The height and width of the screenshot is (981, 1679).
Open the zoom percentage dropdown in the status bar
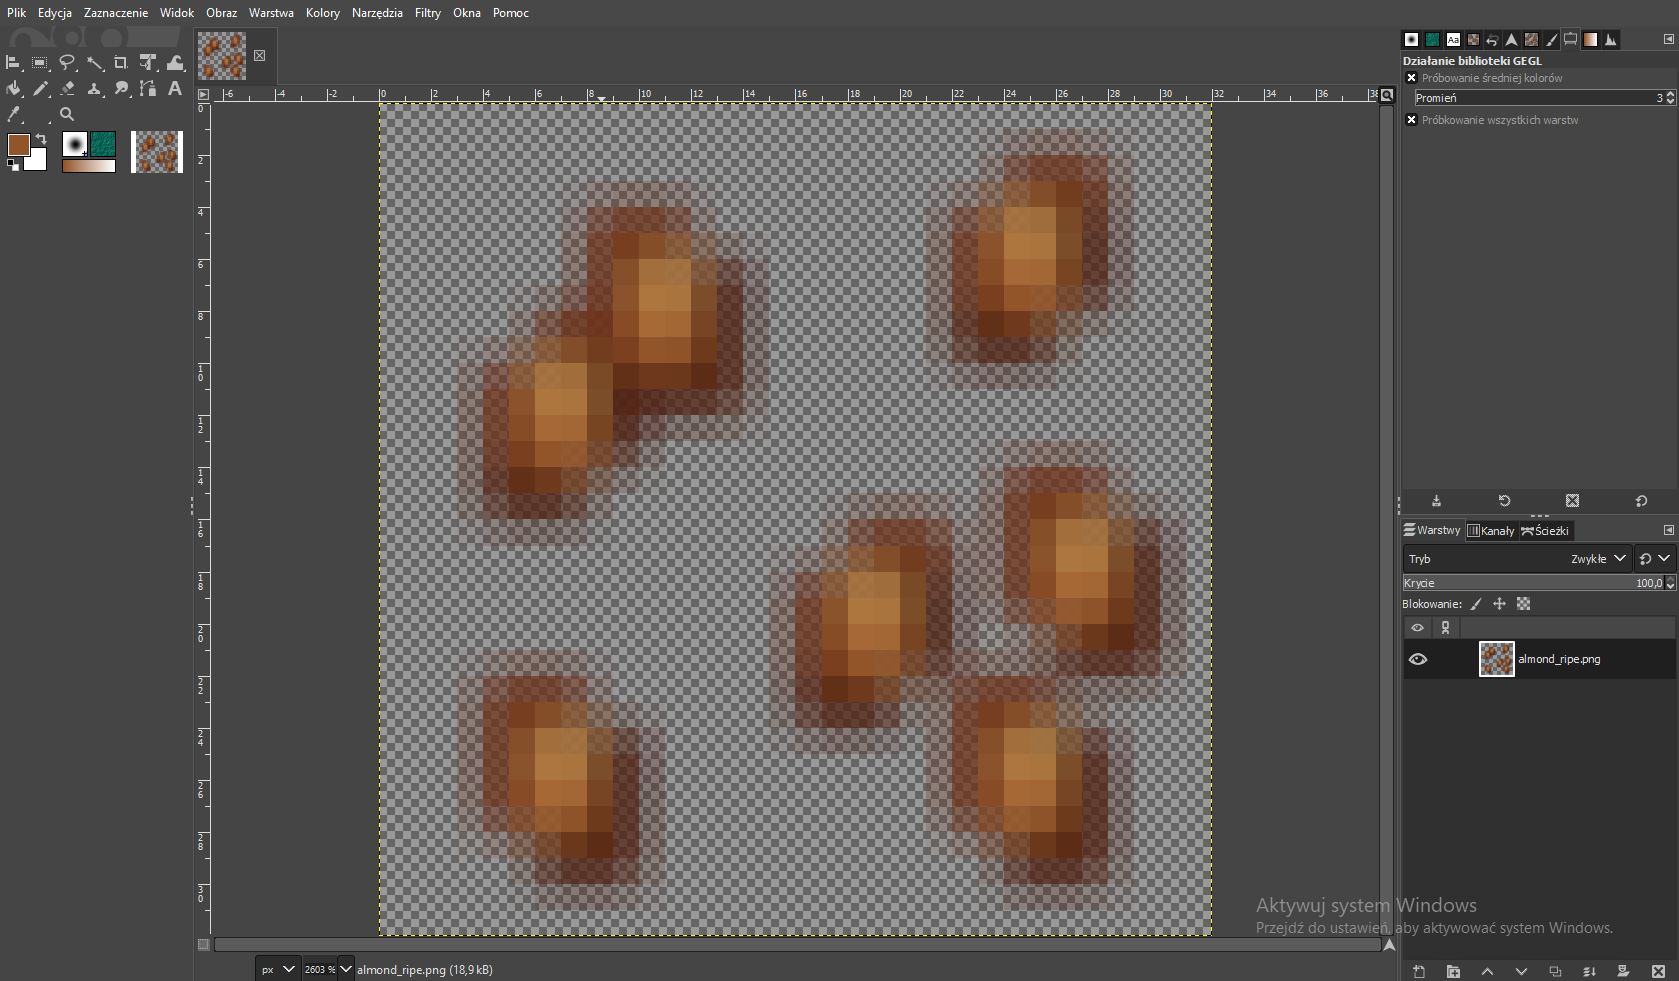pyautogui.click(x=346, y=969)
